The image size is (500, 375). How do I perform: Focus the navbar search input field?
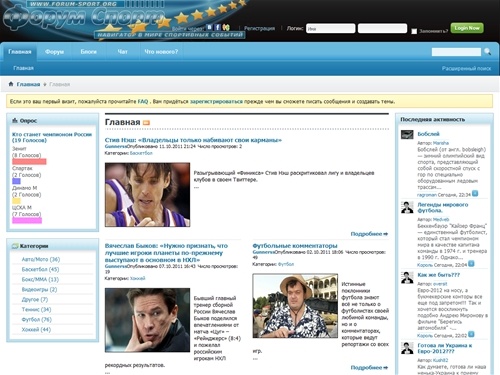[x=456, y=52]
